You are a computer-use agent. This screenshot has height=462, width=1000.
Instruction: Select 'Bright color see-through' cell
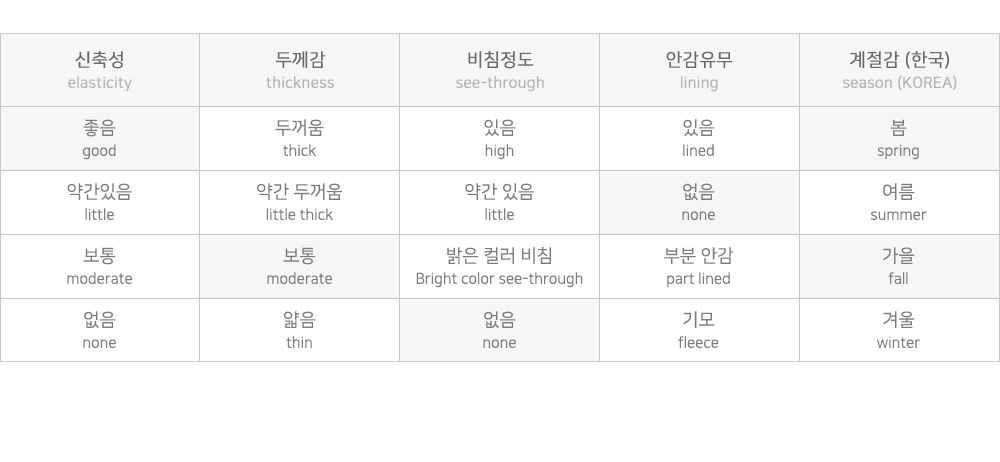(x=499, y=266)
